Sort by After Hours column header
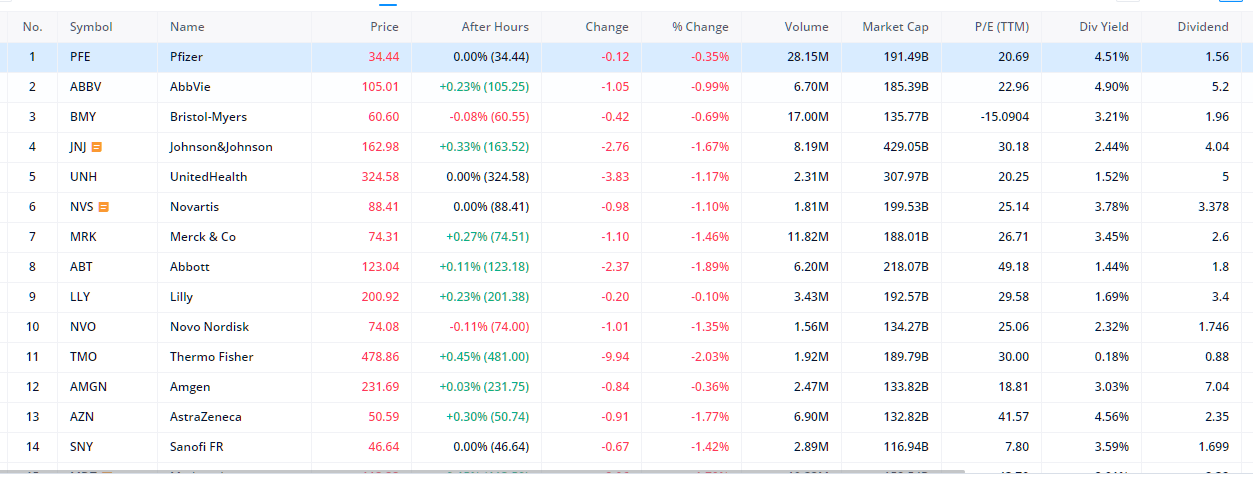Viewport: 1253px width, 480px height. pyautogui.click(x=495, y=27)
